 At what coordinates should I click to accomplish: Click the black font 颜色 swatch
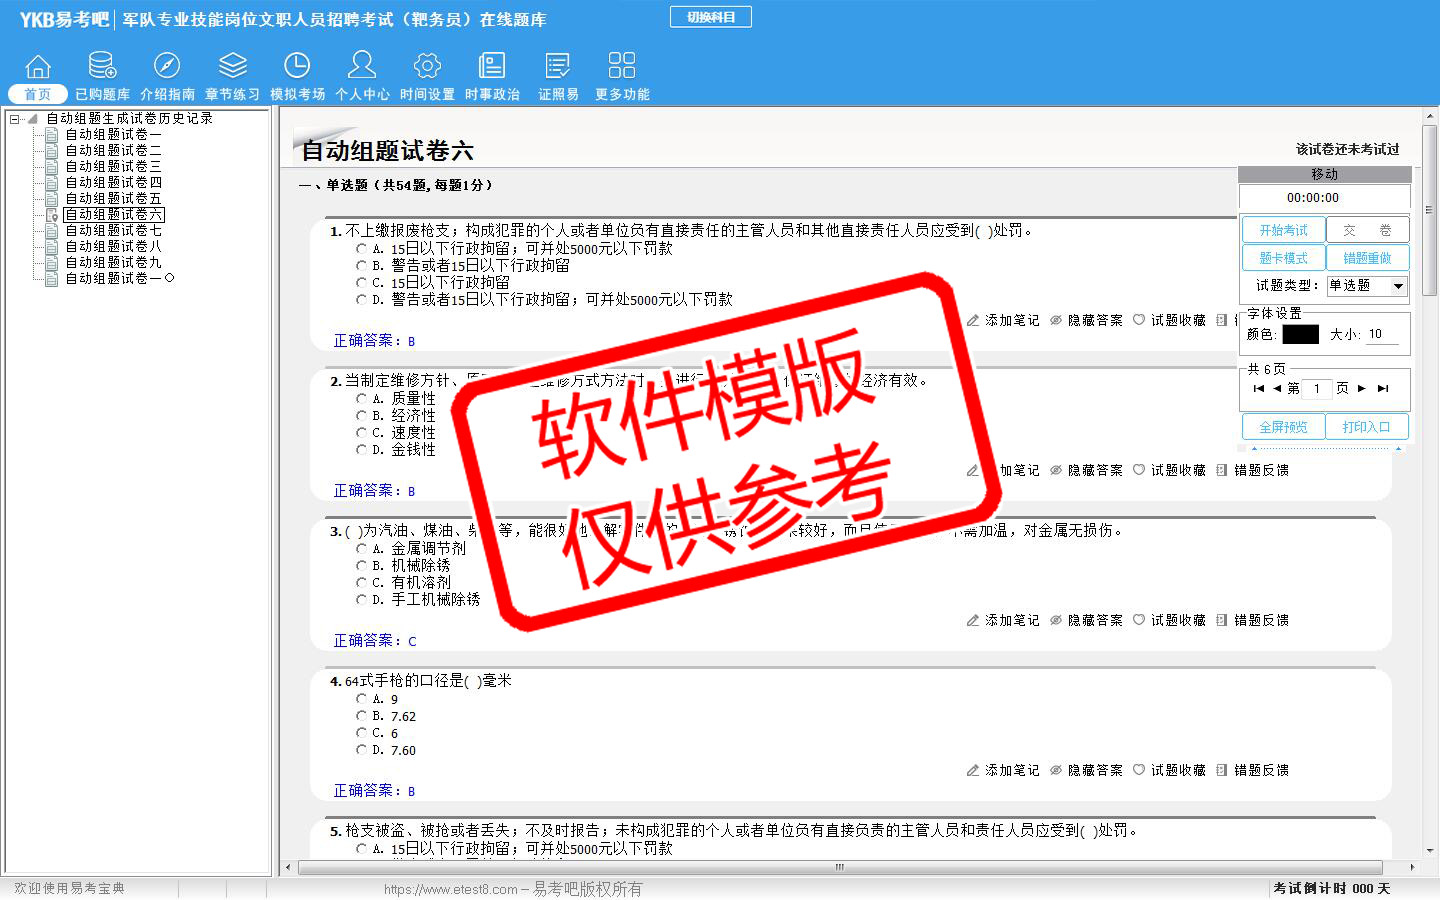coord(1301,334)
